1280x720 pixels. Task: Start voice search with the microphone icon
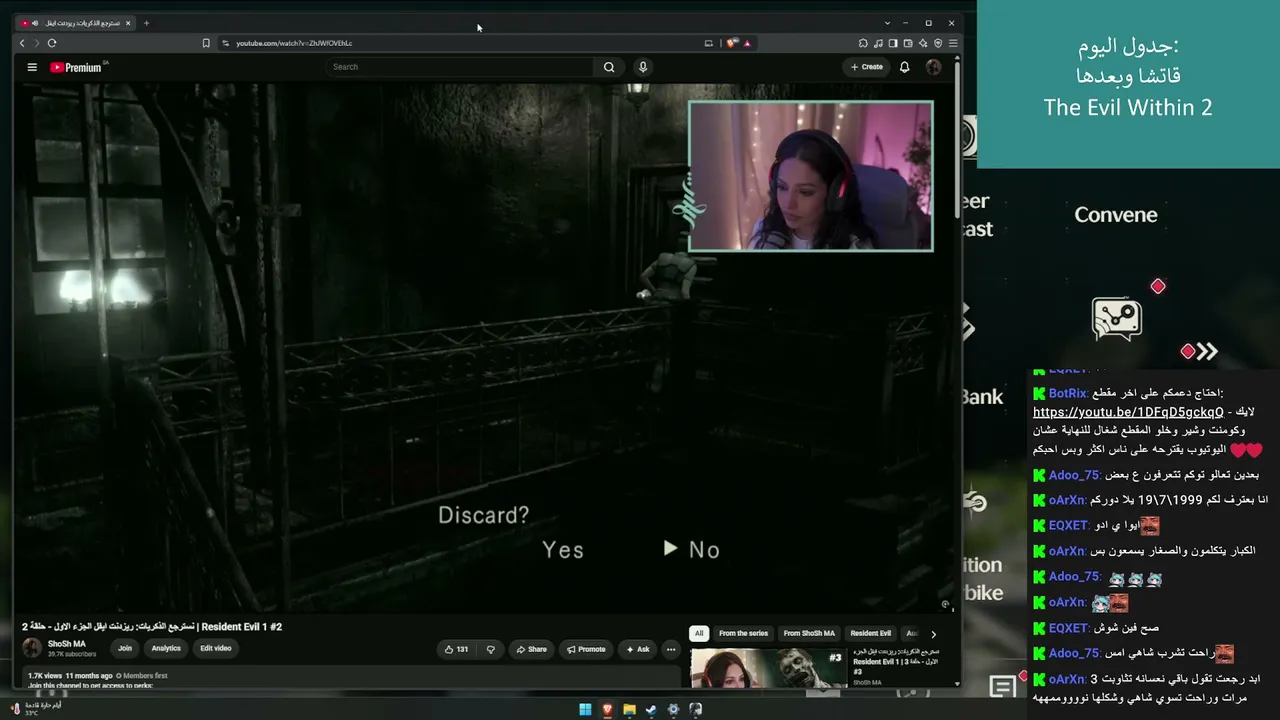pyautogui.click(x=643, y=67)
